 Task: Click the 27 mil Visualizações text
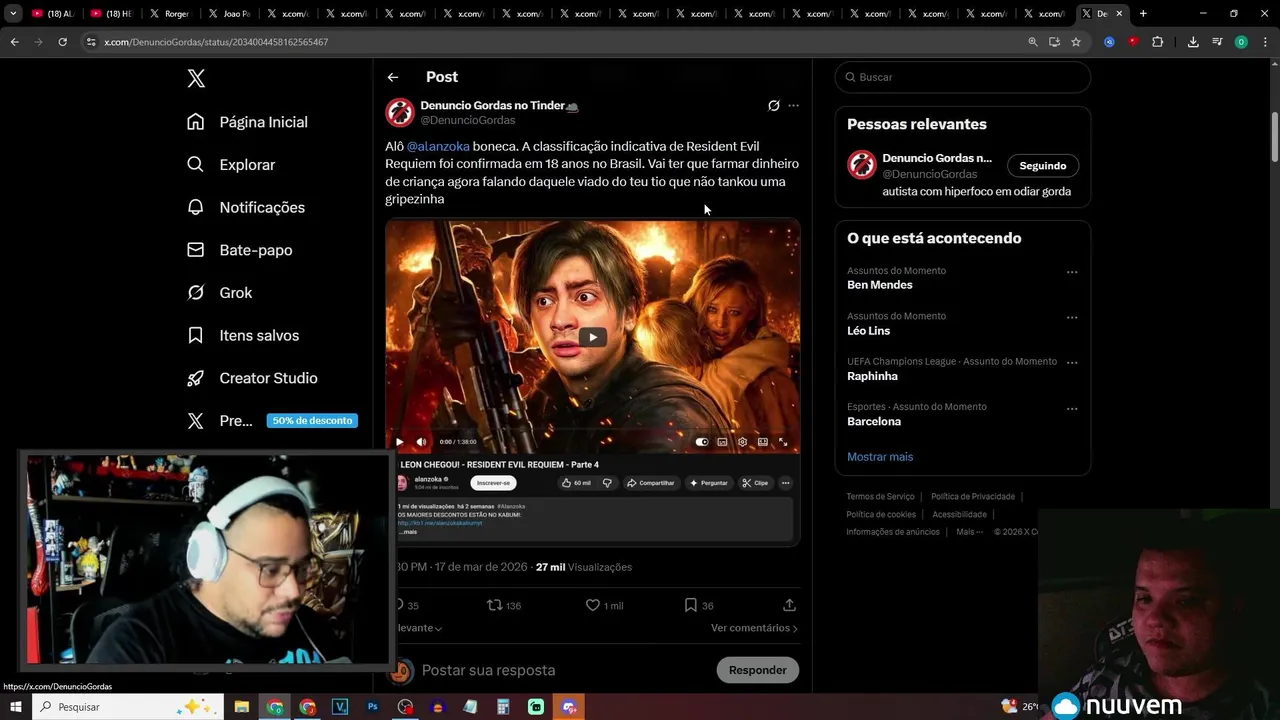[584, 567]
